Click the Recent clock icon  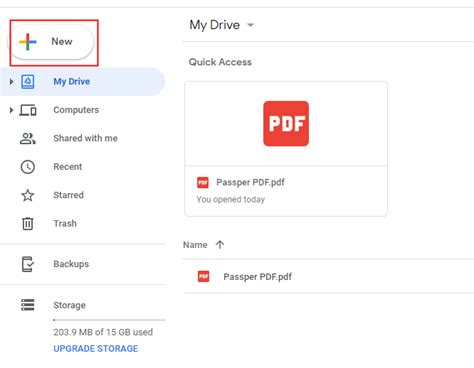click(28, 167)
